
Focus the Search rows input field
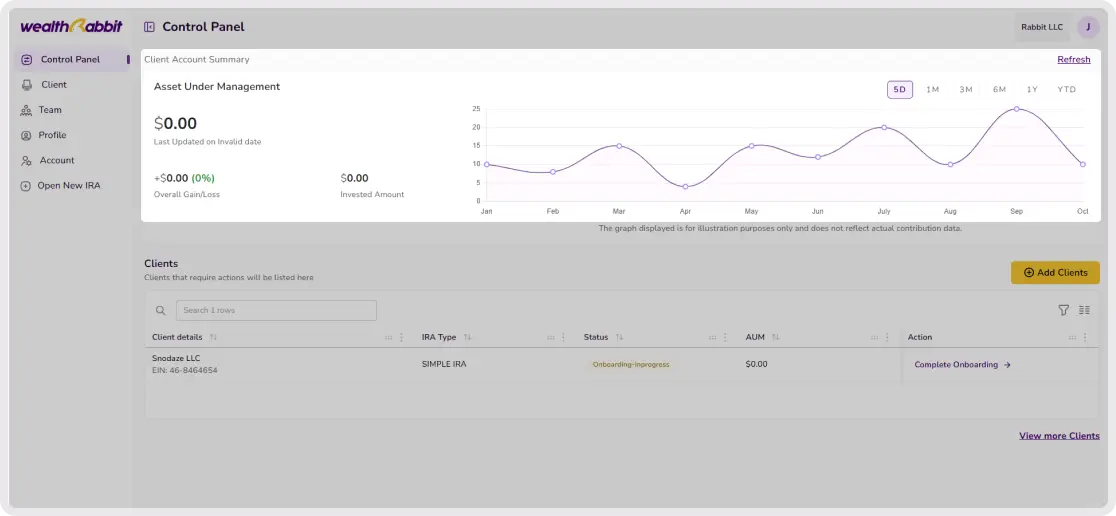(x=276, y=310)
